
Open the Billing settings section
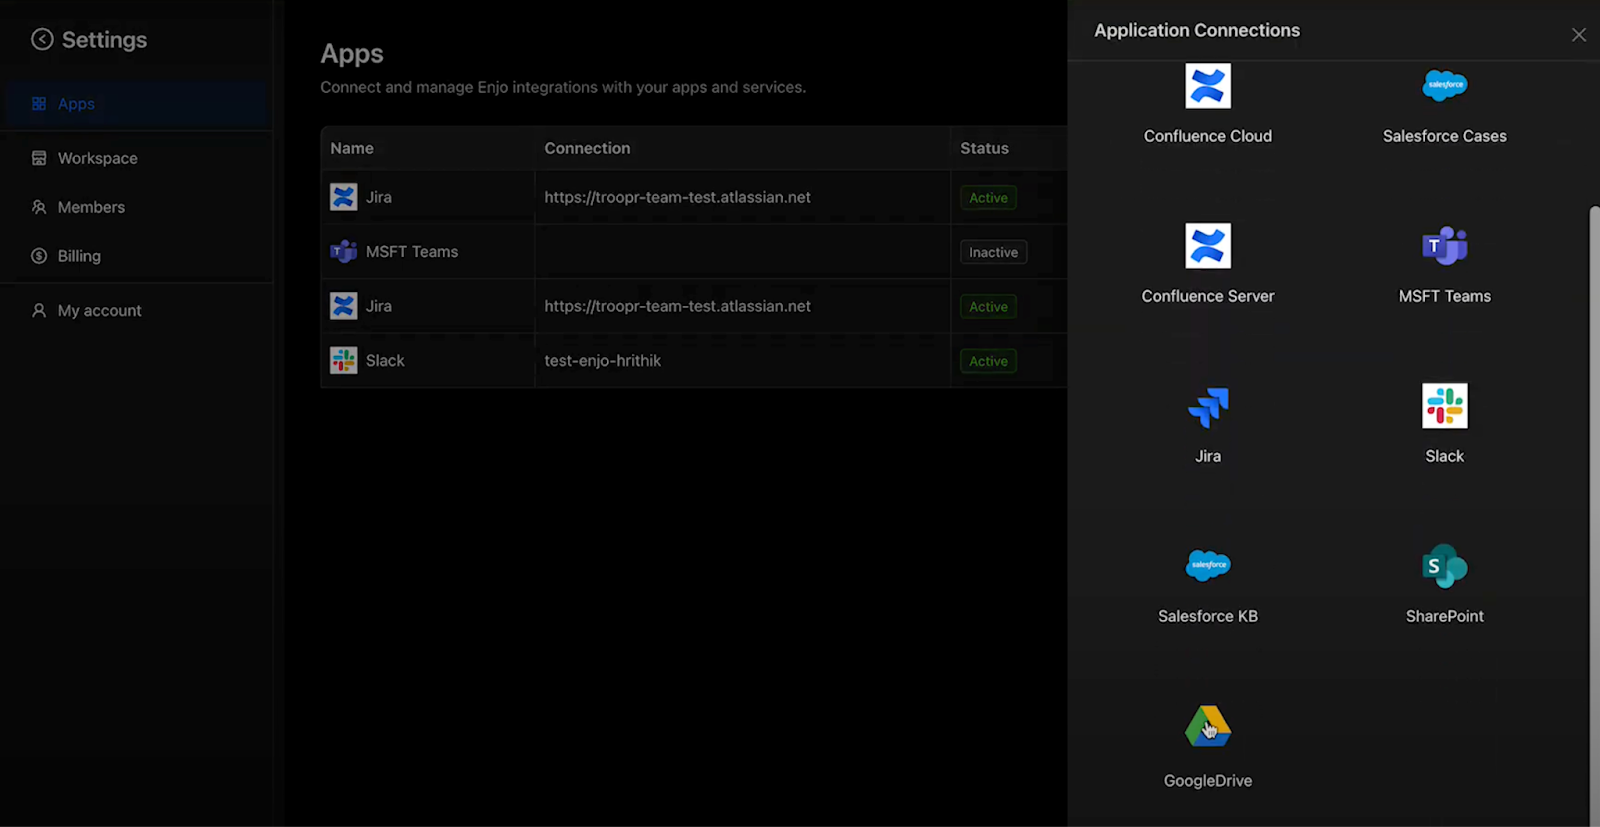point(136,256)
